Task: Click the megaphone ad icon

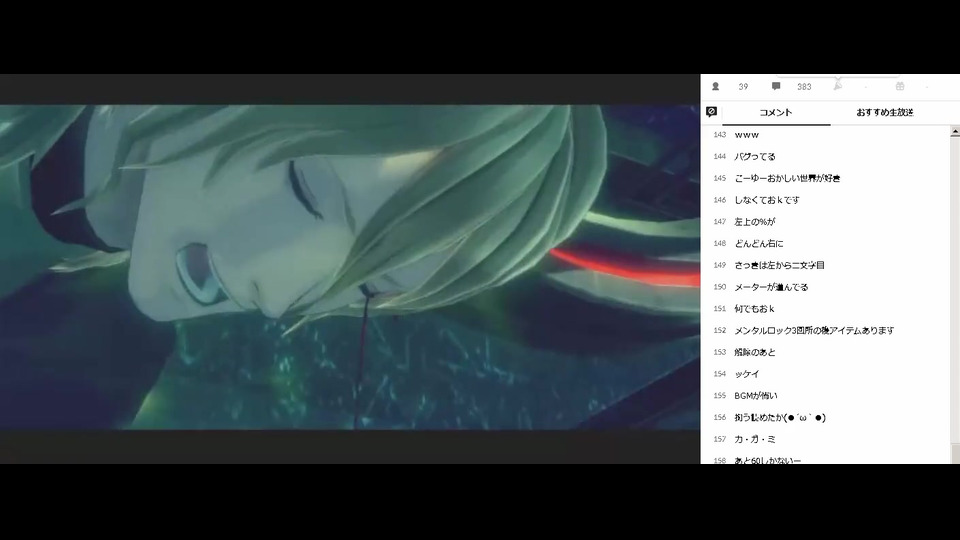Action: coord(838,86)
